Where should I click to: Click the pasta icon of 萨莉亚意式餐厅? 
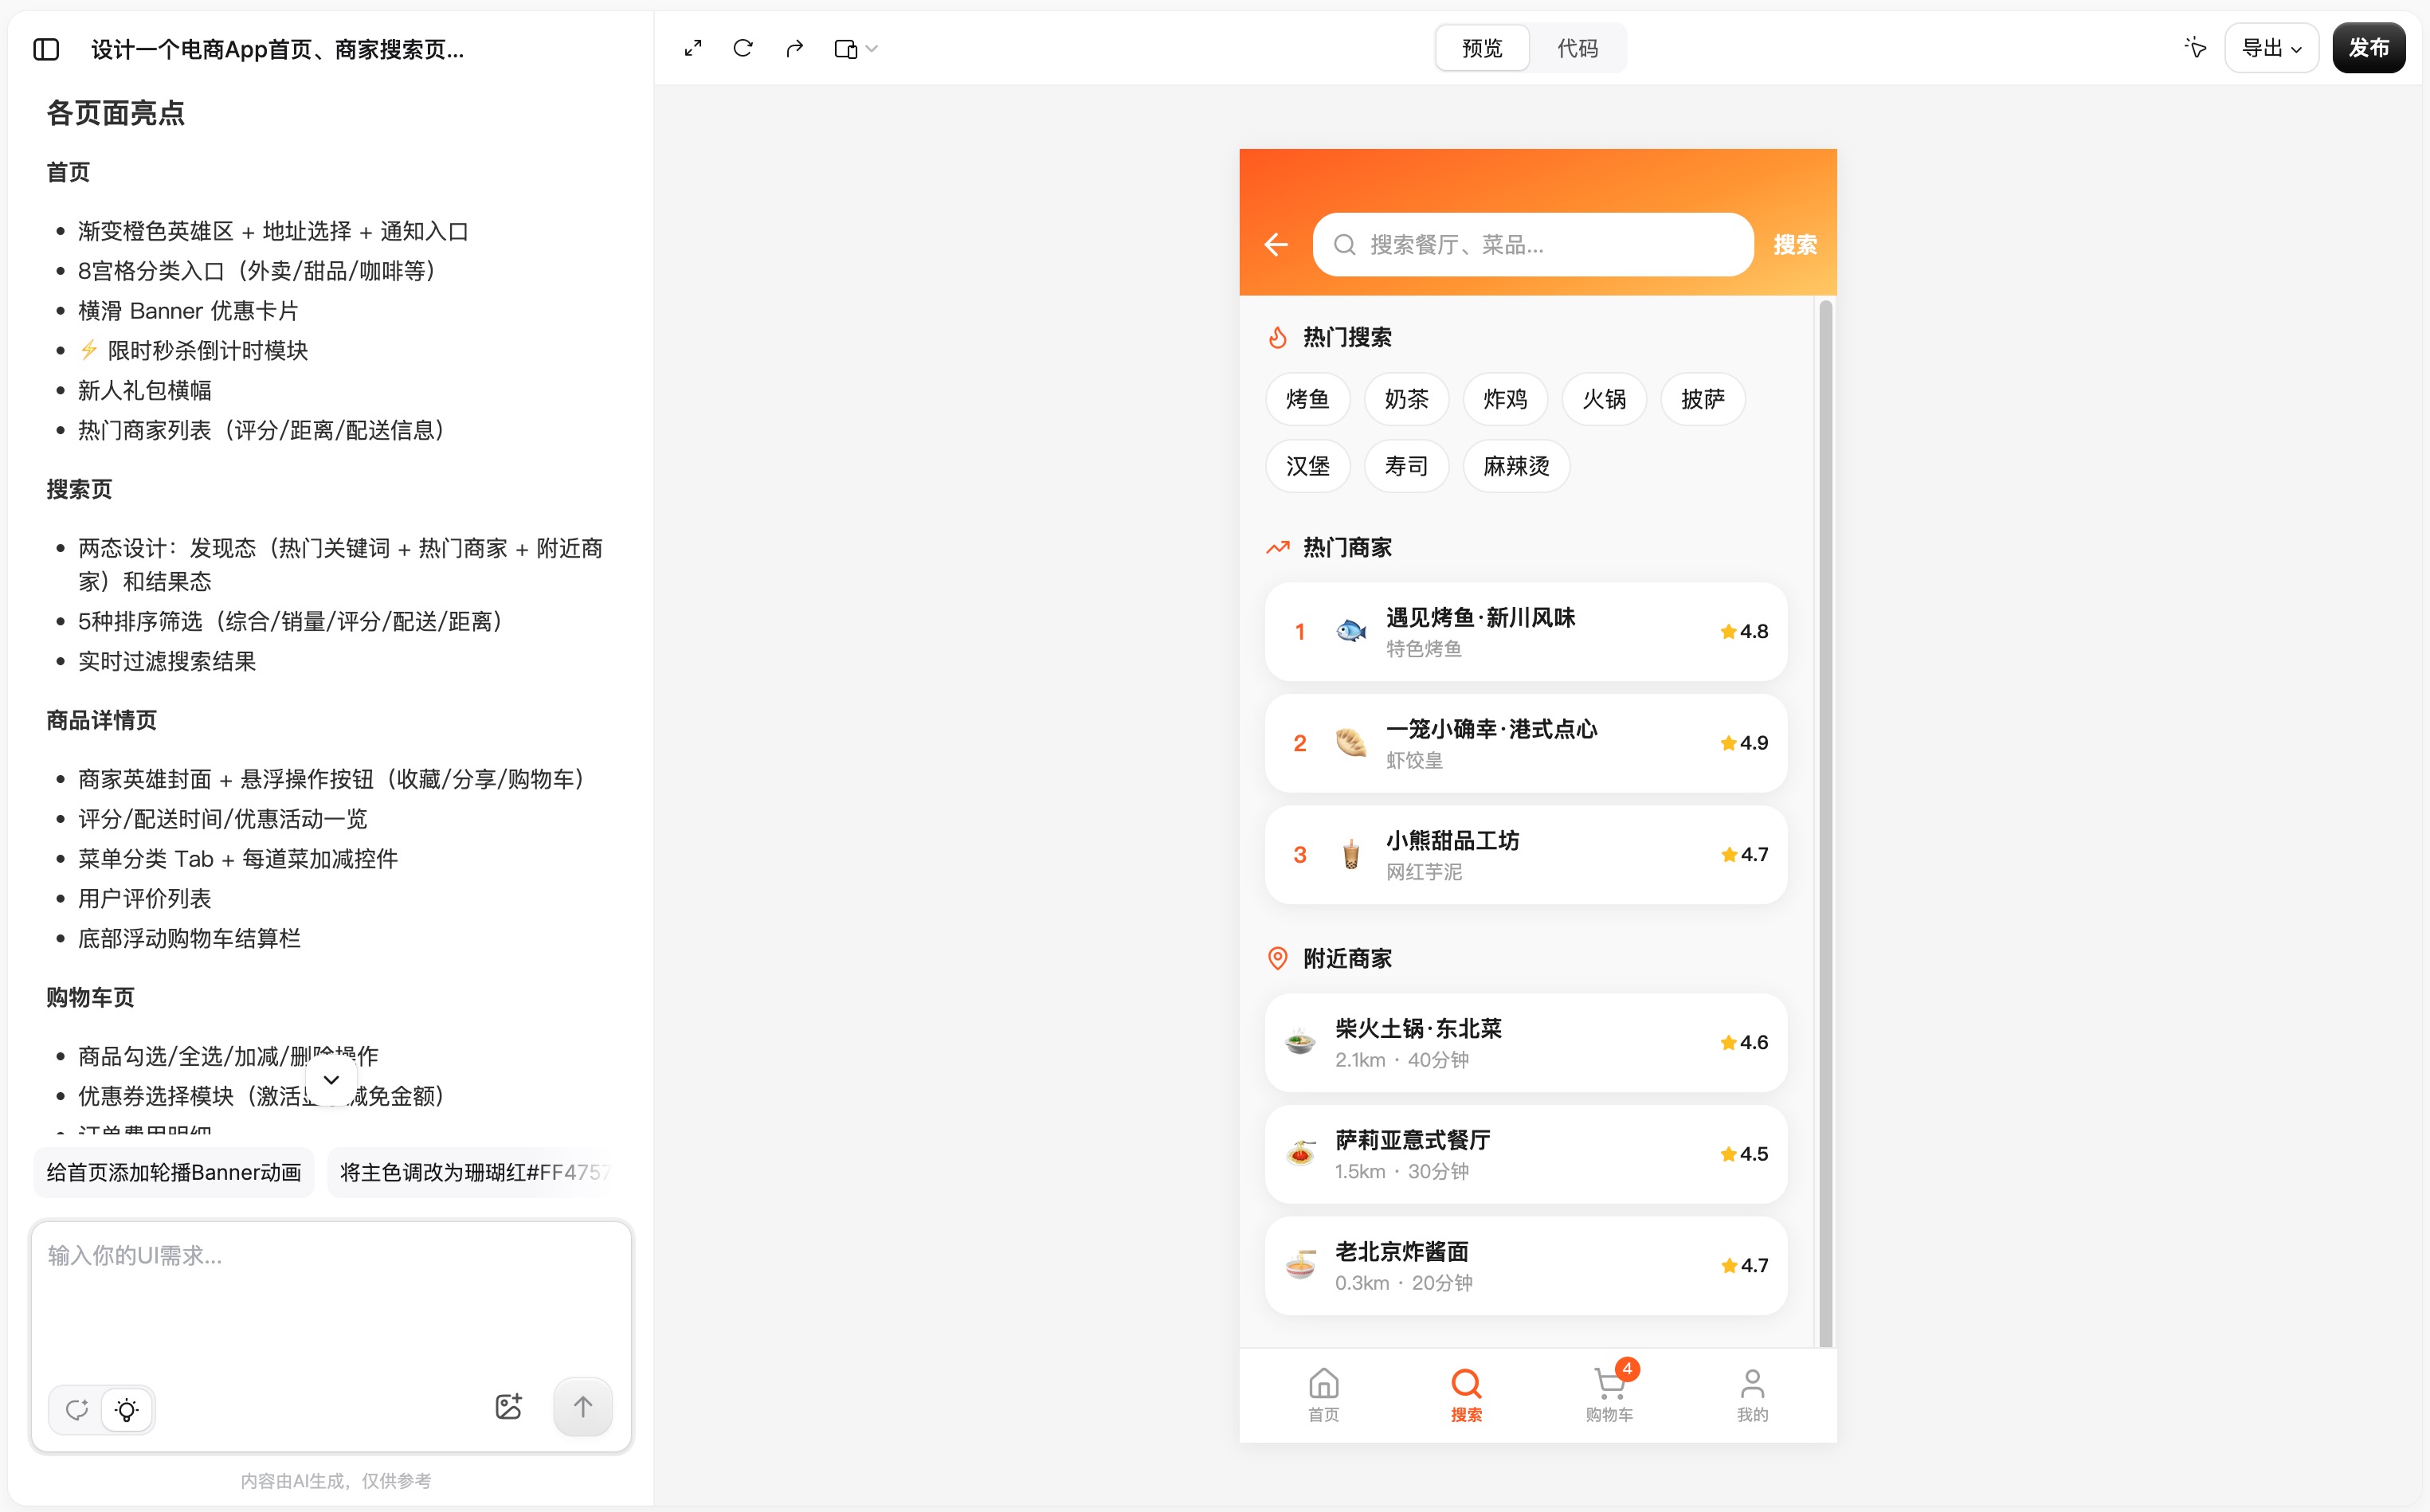coord(1300,1154)
